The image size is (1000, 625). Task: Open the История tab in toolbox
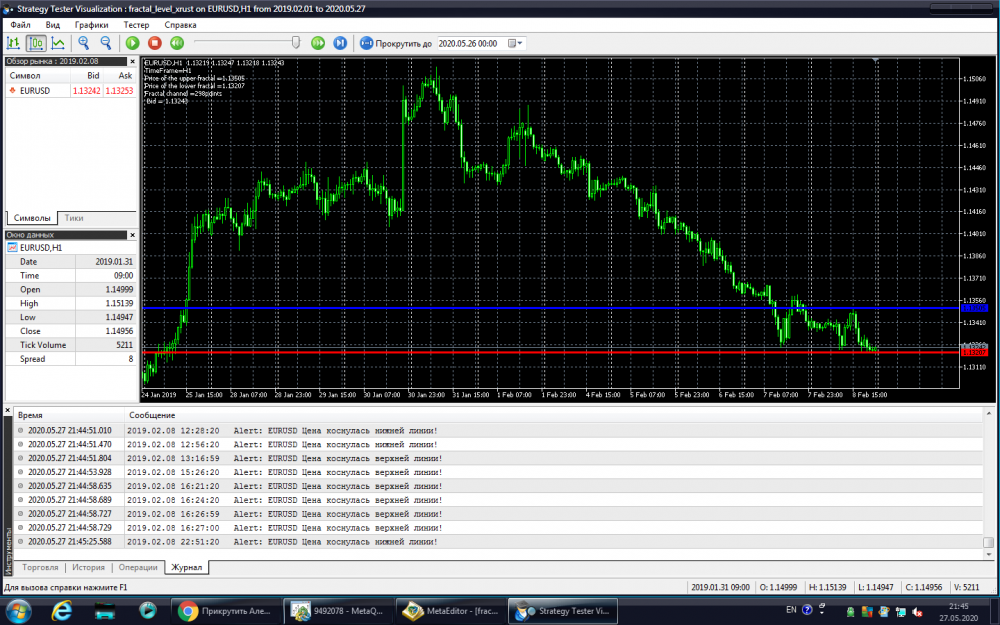88,567
